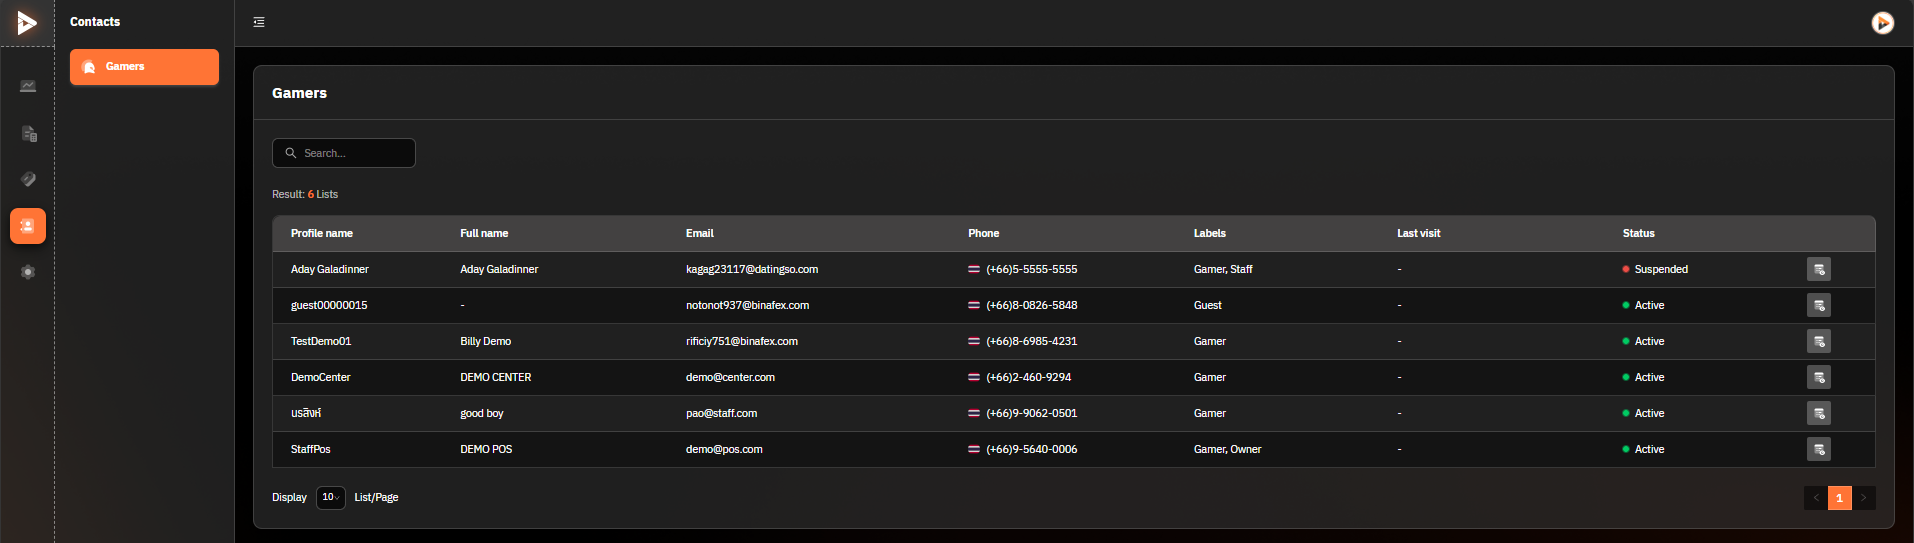Click email notonot937@binafex.com
The width and height of the screenshot is (1914, 543).
click(747, 305)
